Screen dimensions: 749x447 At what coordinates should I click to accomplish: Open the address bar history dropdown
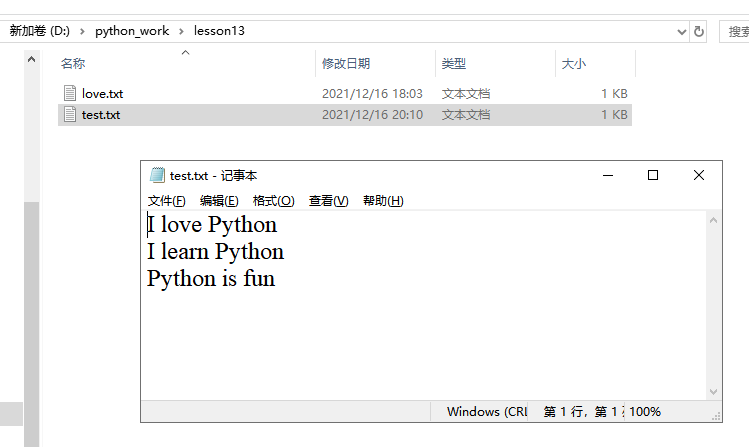tap(682, 32)
